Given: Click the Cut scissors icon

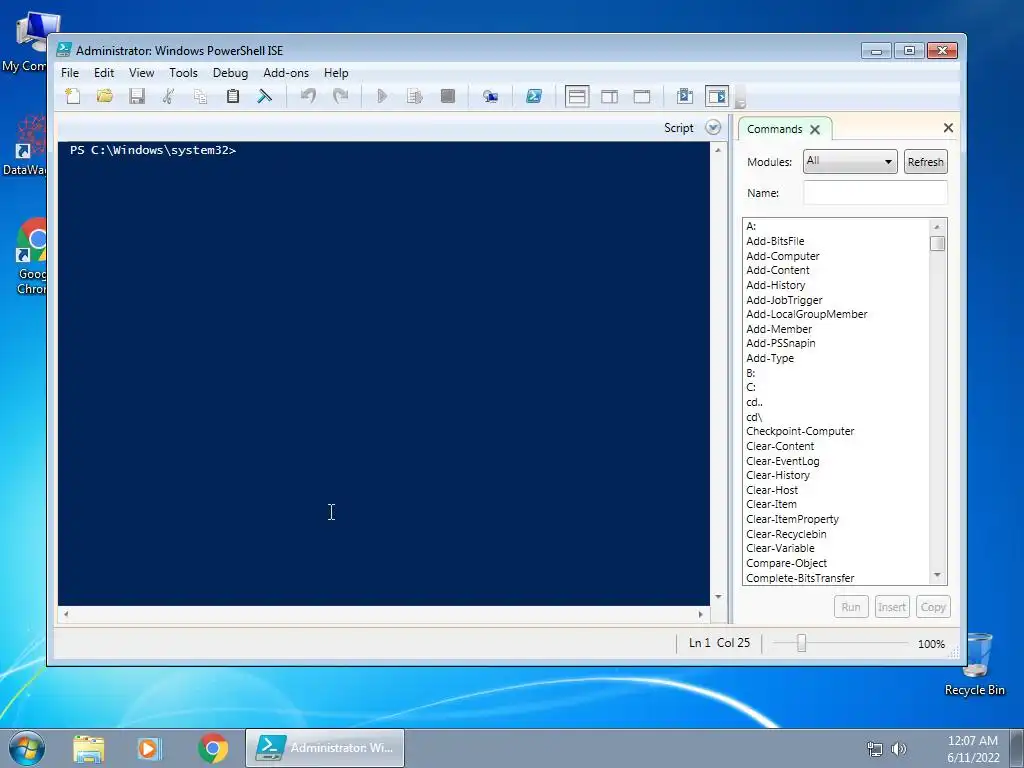Looking at the screenshot, I should pyautogui.click(x=168, y=97).
